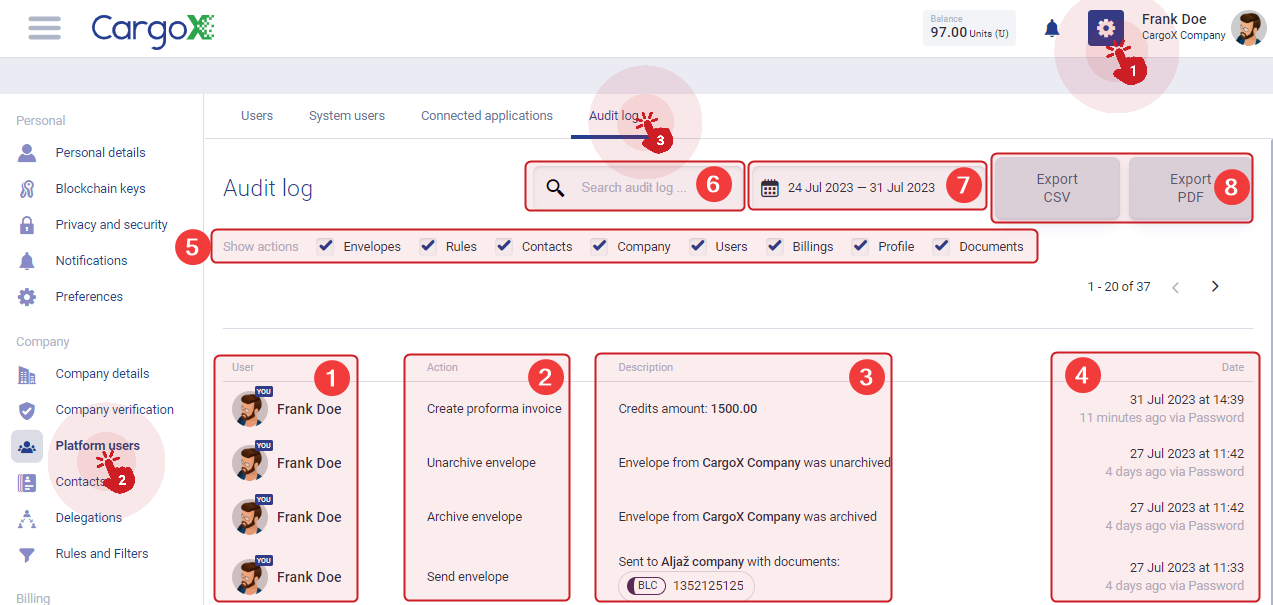Click the Blockchain keys icon

click(x=27, y=188)
